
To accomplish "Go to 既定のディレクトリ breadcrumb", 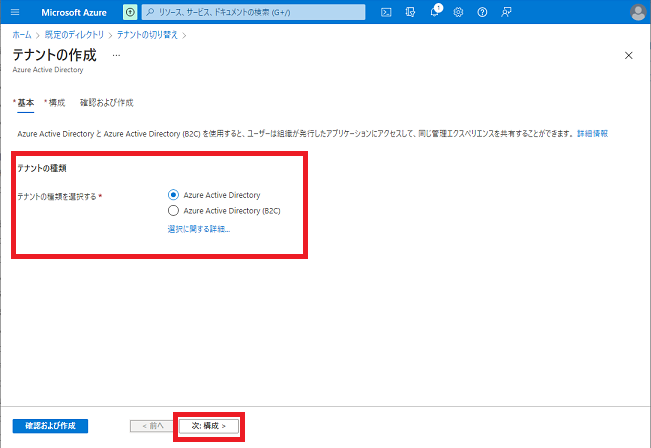I will (74, 35).
